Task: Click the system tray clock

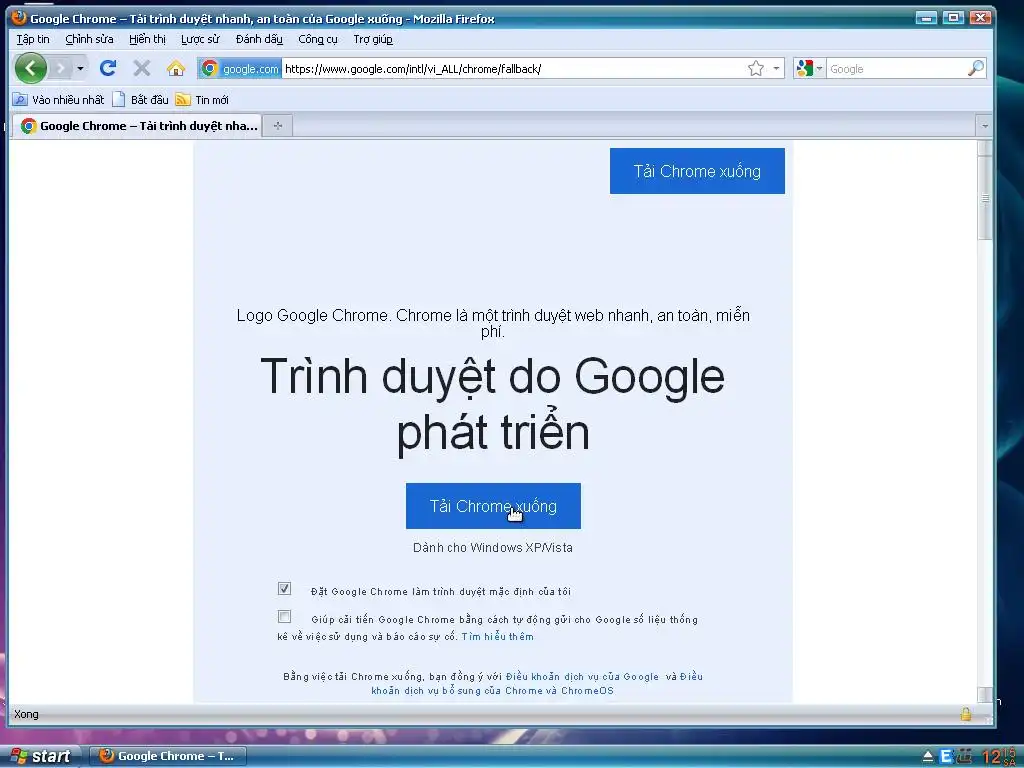Action: (999, 756)
